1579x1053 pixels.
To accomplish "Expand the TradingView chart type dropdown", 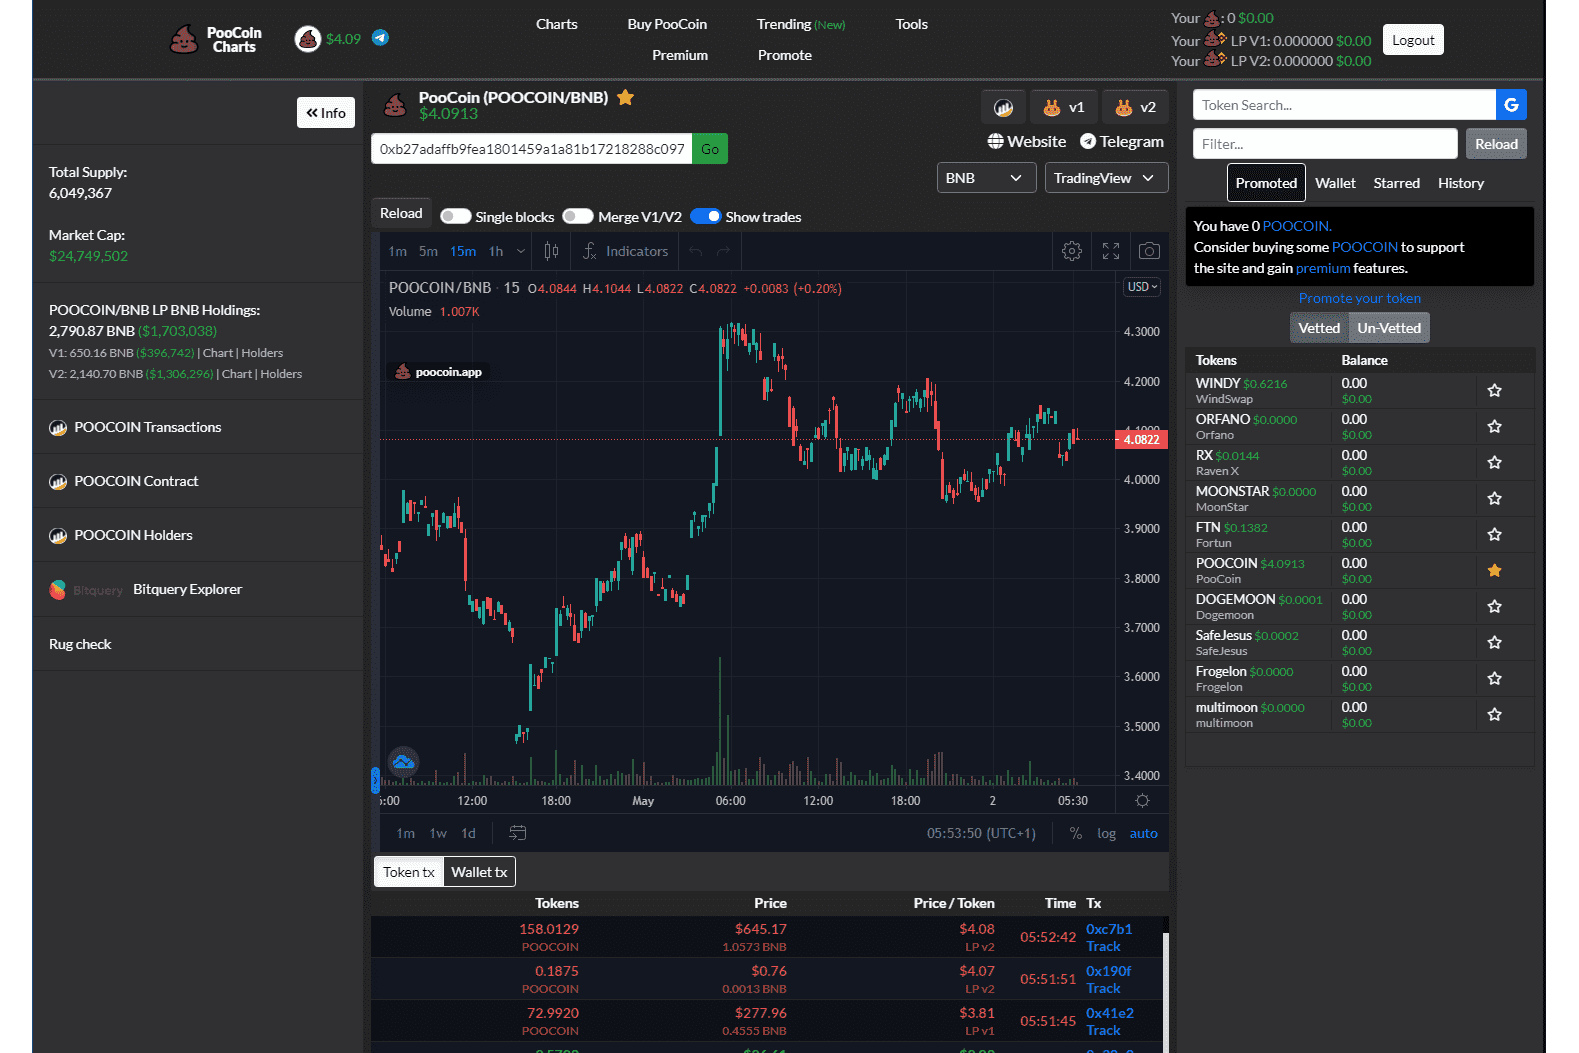I will tap(1105, 178).
